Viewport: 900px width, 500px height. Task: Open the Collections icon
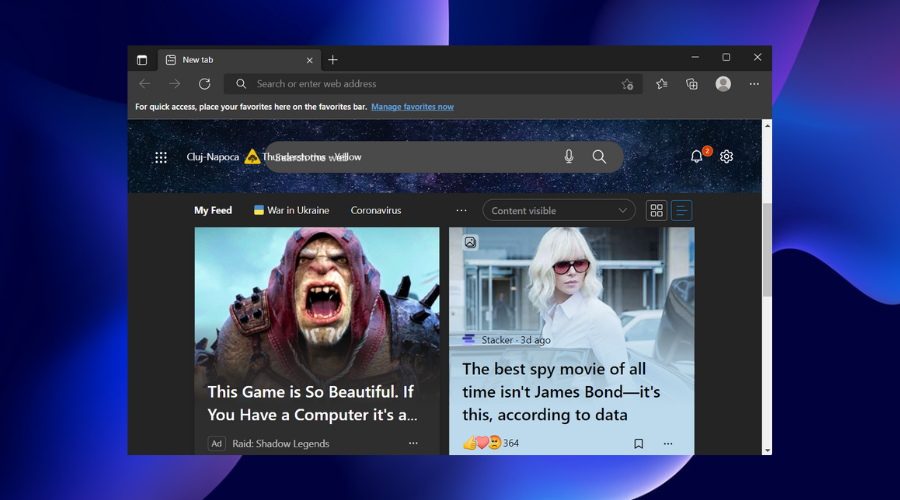pos(692,84)
